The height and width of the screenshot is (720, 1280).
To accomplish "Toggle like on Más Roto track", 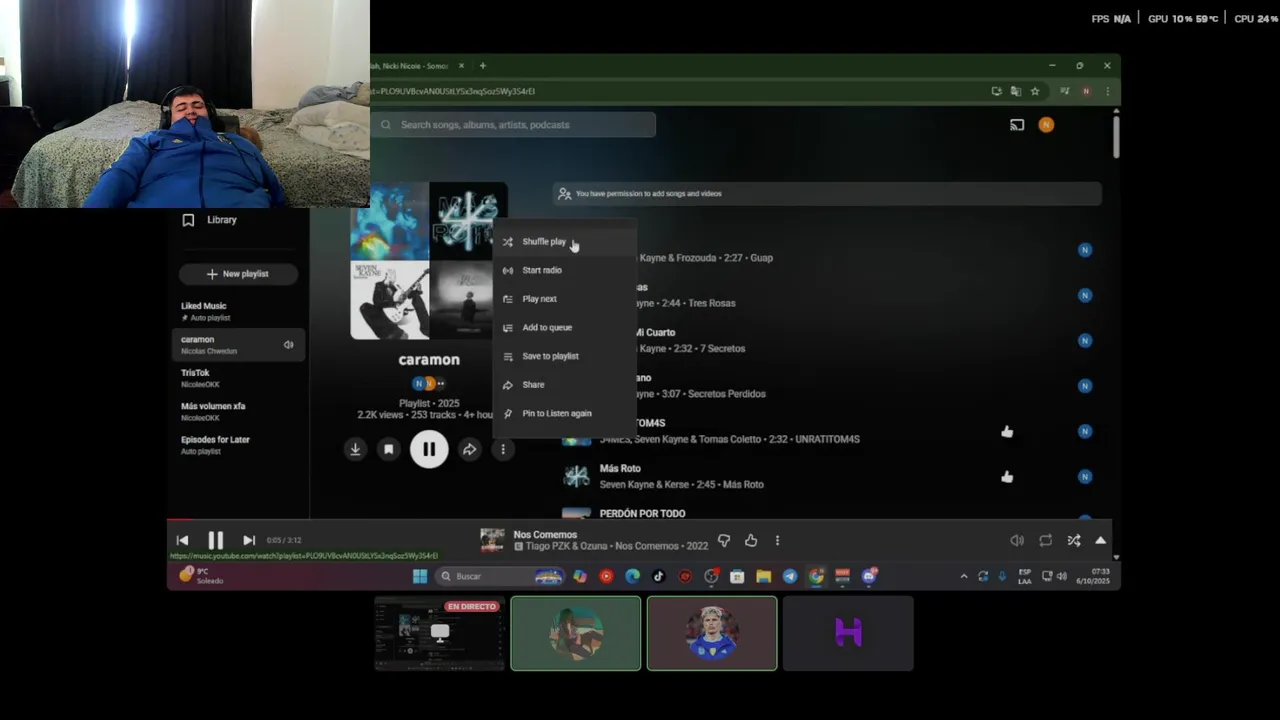I will [x=1007, y=477].
